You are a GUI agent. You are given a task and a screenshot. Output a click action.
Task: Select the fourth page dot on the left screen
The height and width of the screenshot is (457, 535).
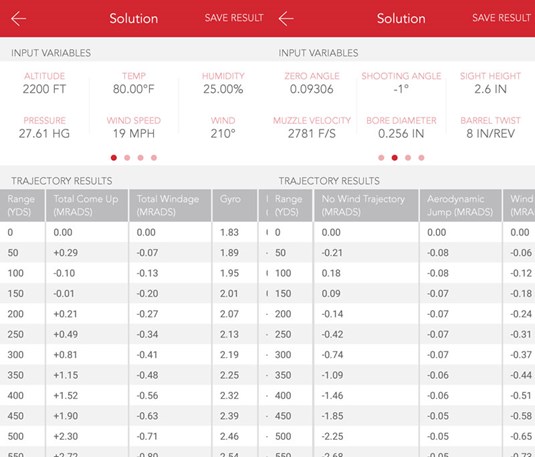154,158
